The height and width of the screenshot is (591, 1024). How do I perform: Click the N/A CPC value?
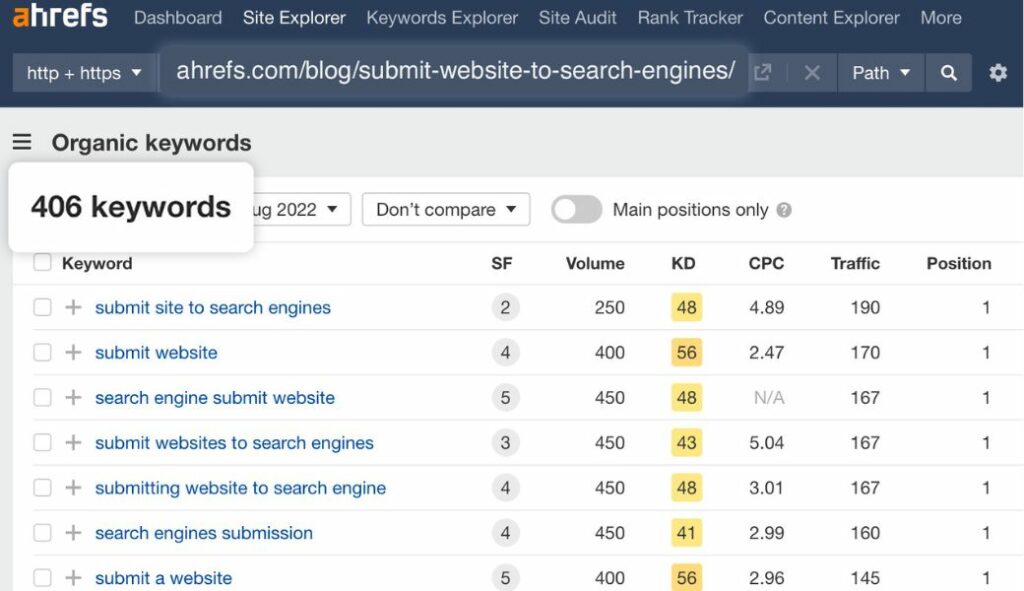[769, 397]
